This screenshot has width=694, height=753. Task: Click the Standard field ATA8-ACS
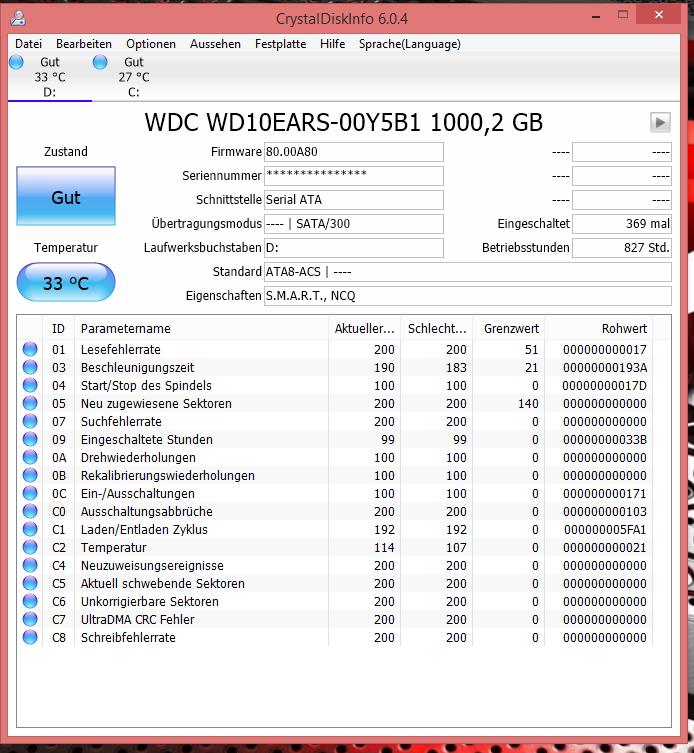468,272
